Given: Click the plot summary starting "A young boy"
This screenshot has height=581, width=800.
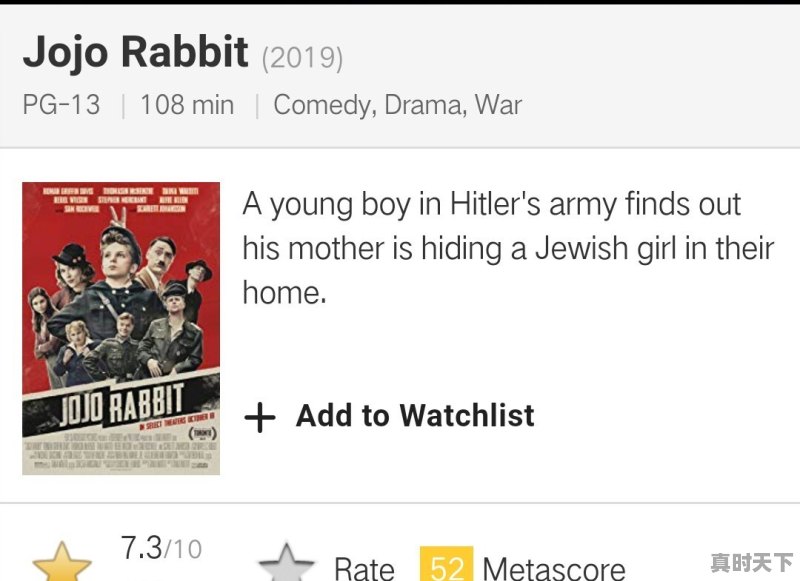Looking at the screenshot, I should (508, 248).
